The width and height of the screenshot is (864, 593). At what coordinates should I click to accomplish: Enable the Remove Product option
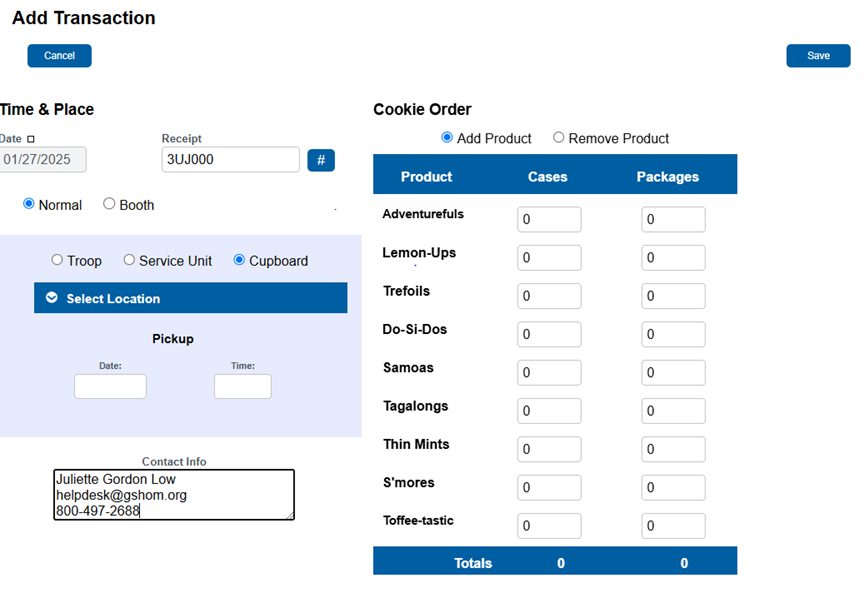[559, 138]
